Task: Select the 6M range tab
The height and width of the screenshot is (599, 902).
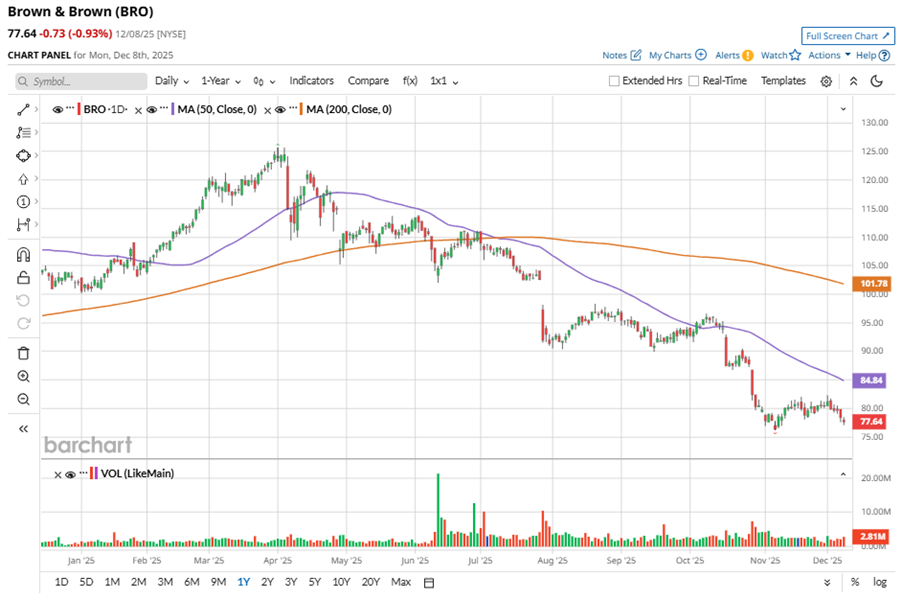Action: point(192,582)
